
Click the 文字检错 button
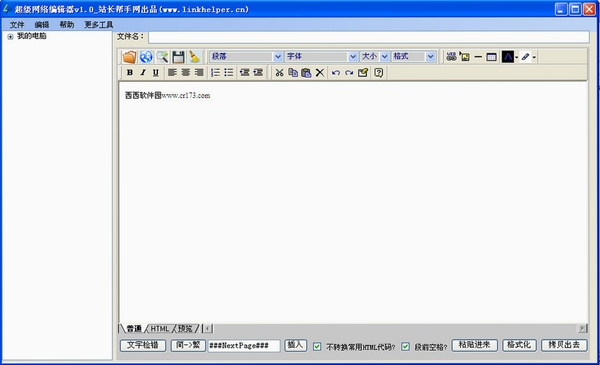pyautogui.click(x=143, y=345)
